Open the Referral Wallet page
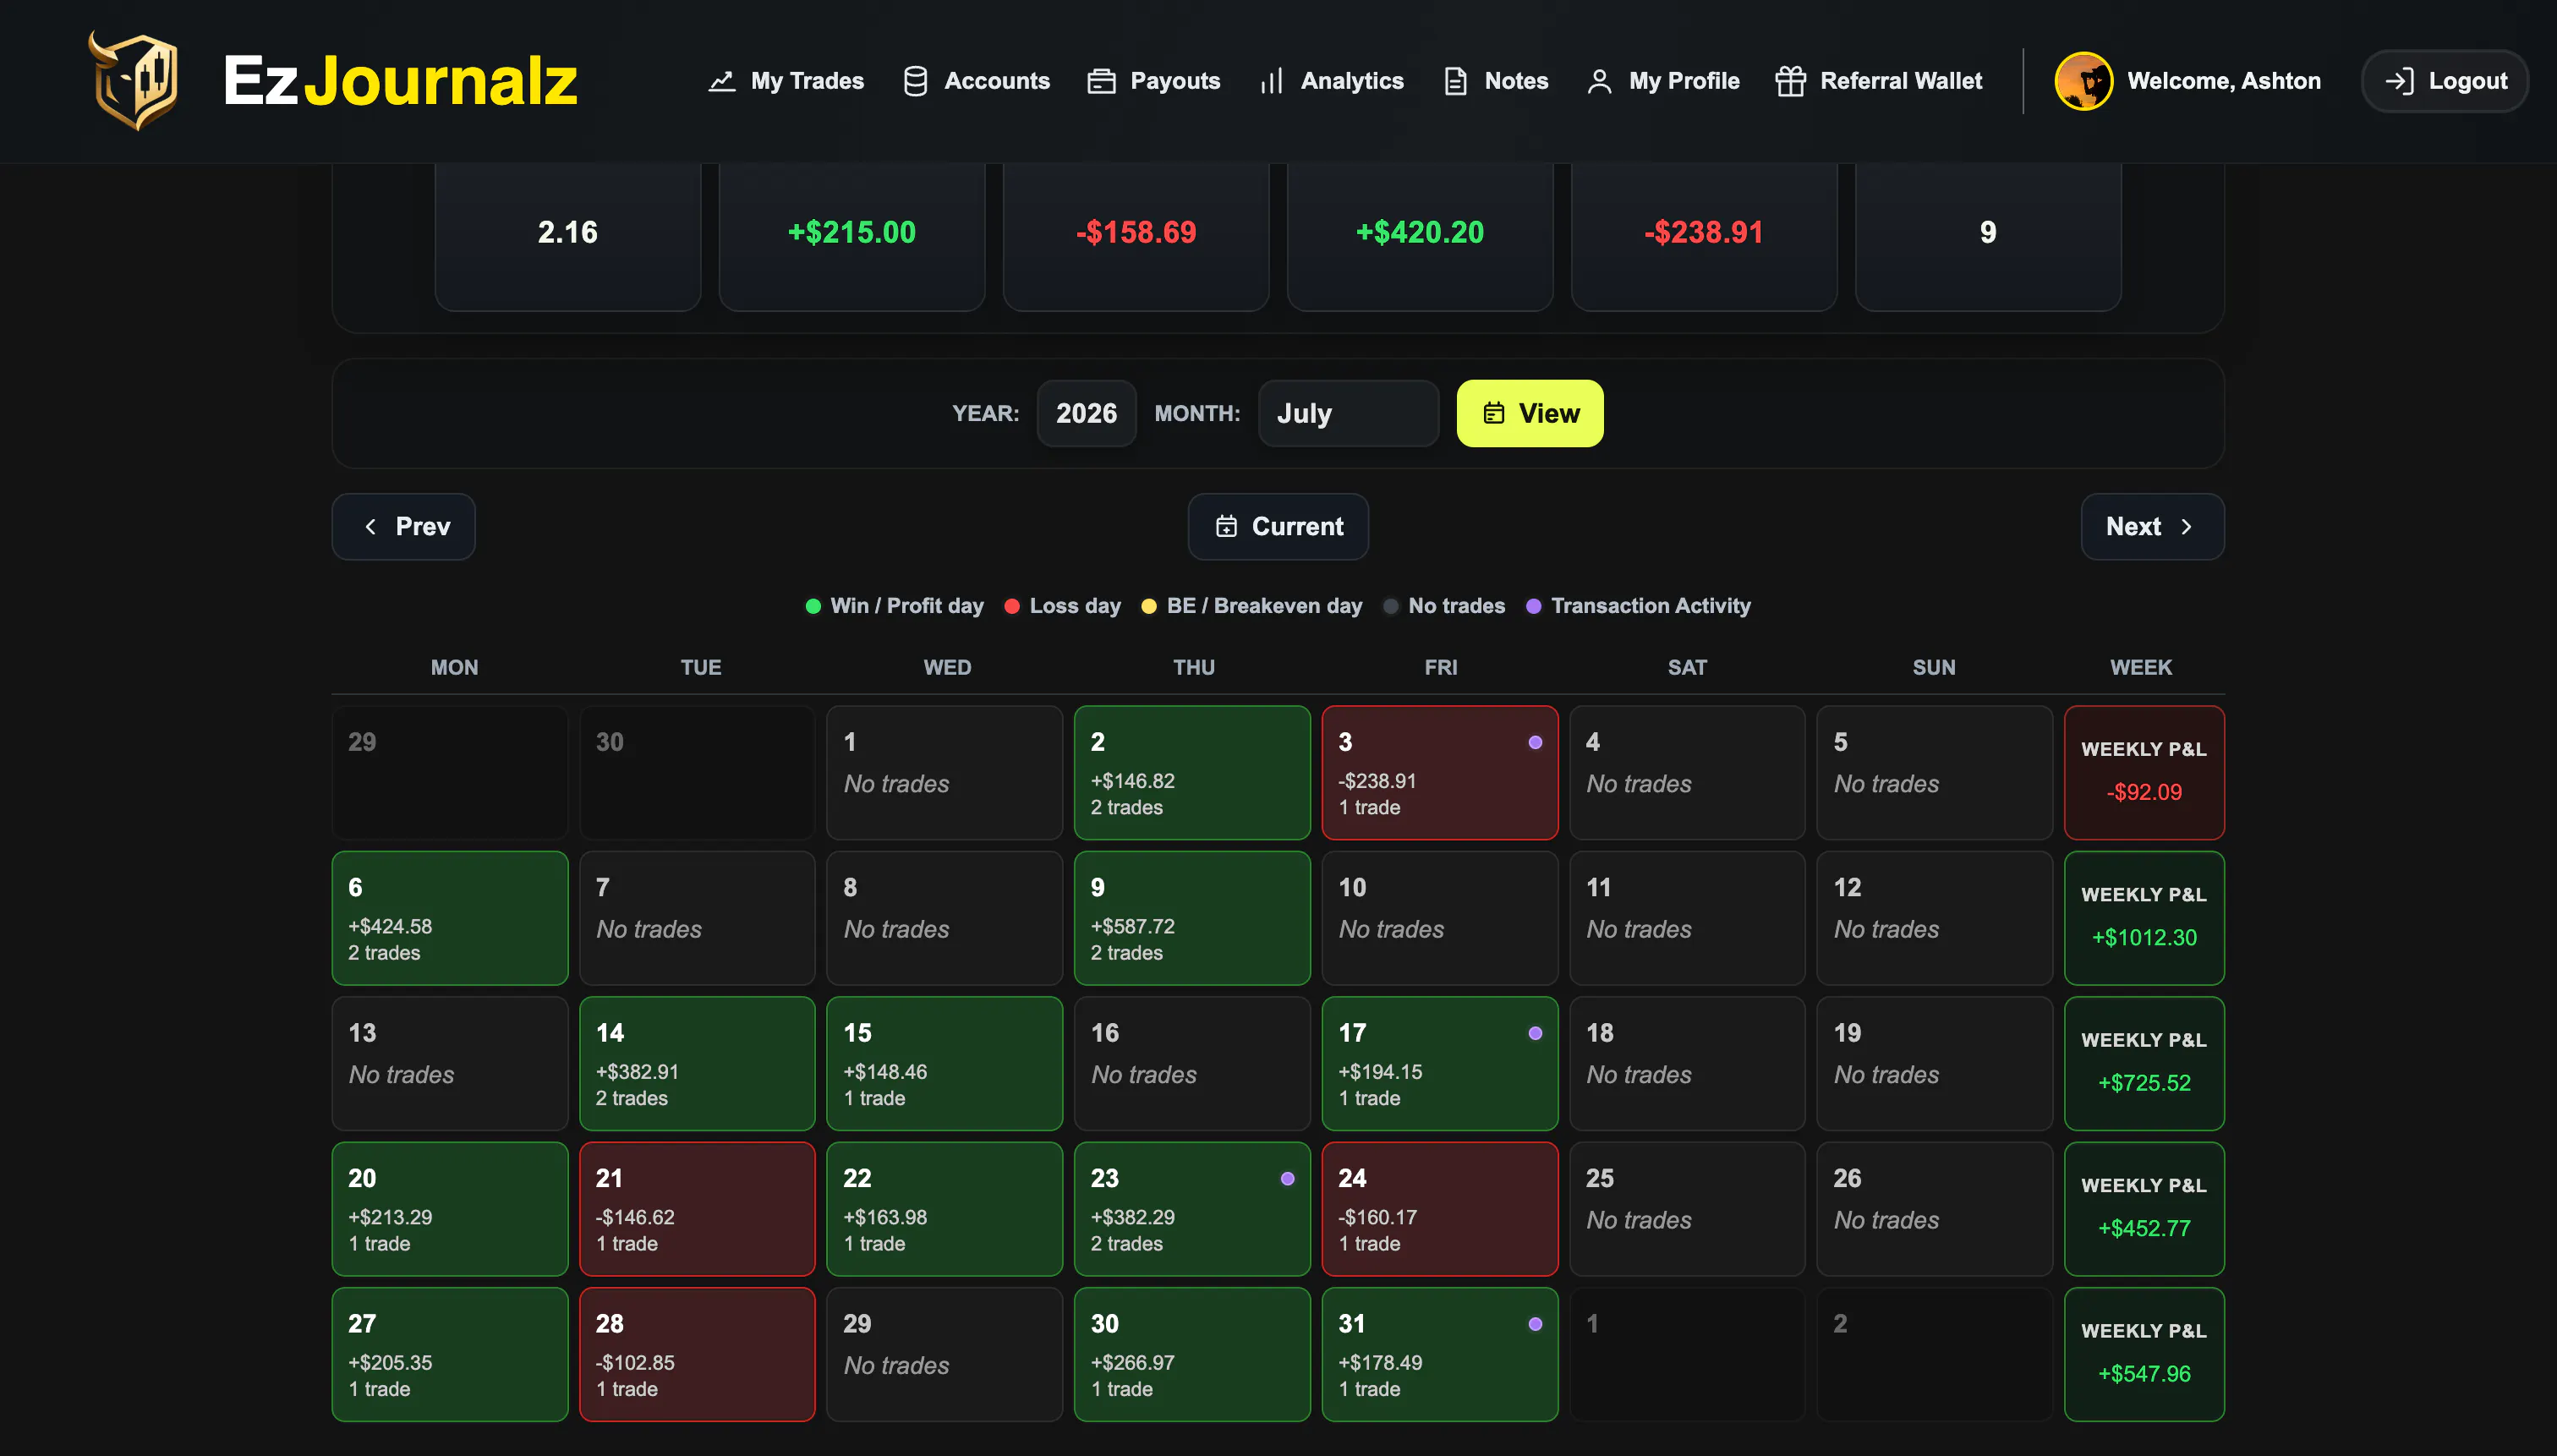2557x1456 pixels. [1879, 81]
